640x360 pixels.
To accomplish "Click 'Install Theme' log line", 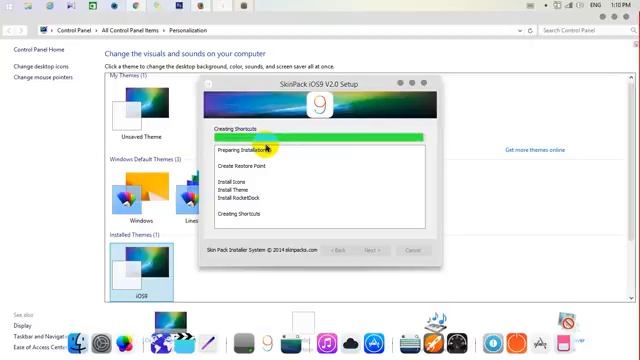I will [x=233, y=190].
